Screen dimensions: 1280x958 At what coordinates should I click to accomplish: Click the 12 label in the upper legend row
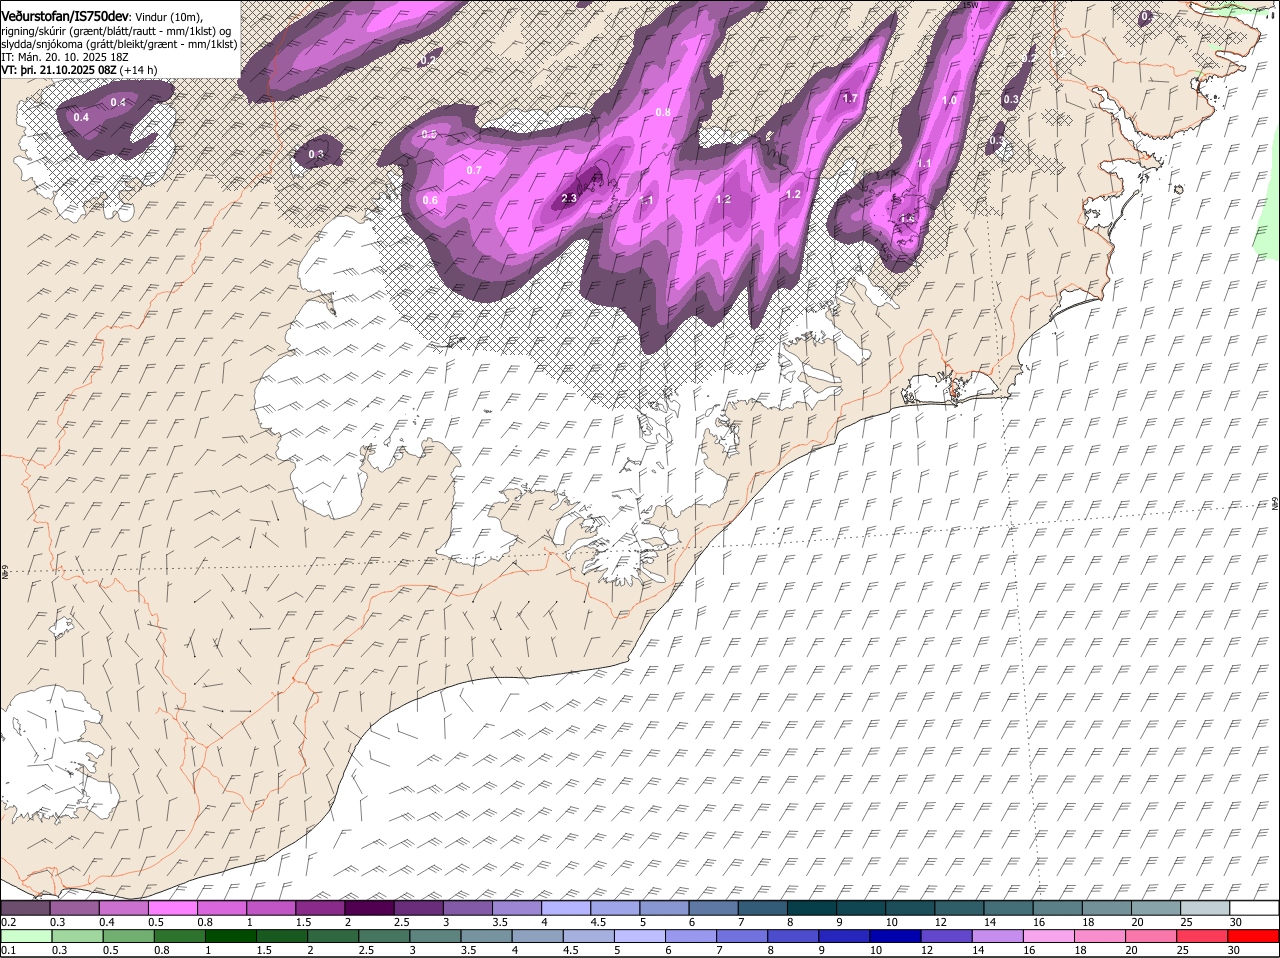tap(940, 922)
